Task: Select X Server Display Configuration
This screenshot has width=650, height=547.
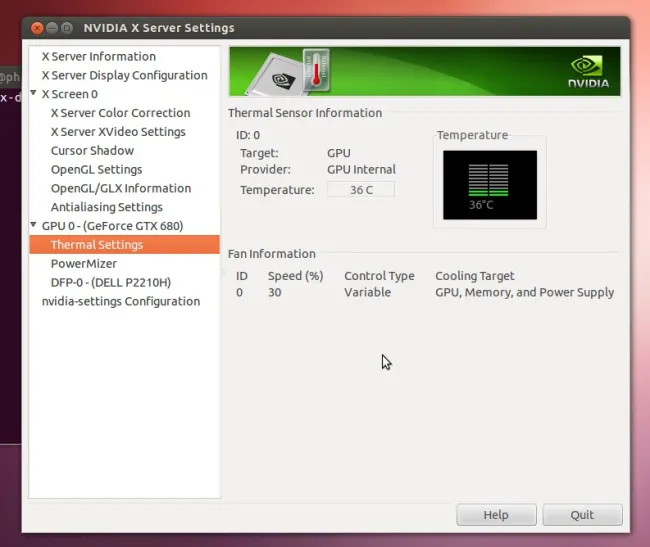Action: point(124,75)
